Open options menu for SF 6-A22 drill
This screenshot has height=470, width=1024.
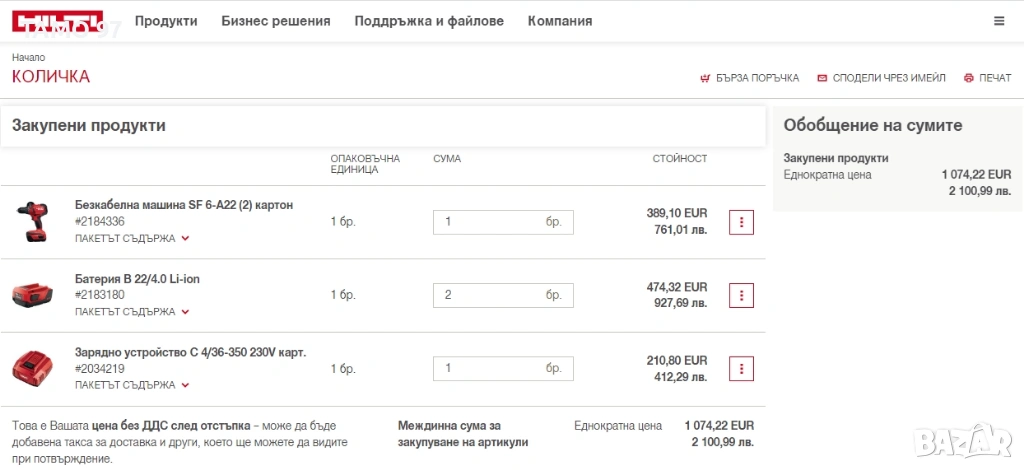(741, 222)
